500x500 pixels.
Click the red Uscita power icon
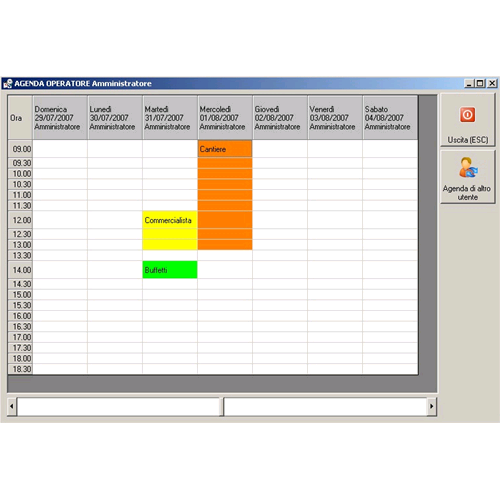(x=468, y=115)
